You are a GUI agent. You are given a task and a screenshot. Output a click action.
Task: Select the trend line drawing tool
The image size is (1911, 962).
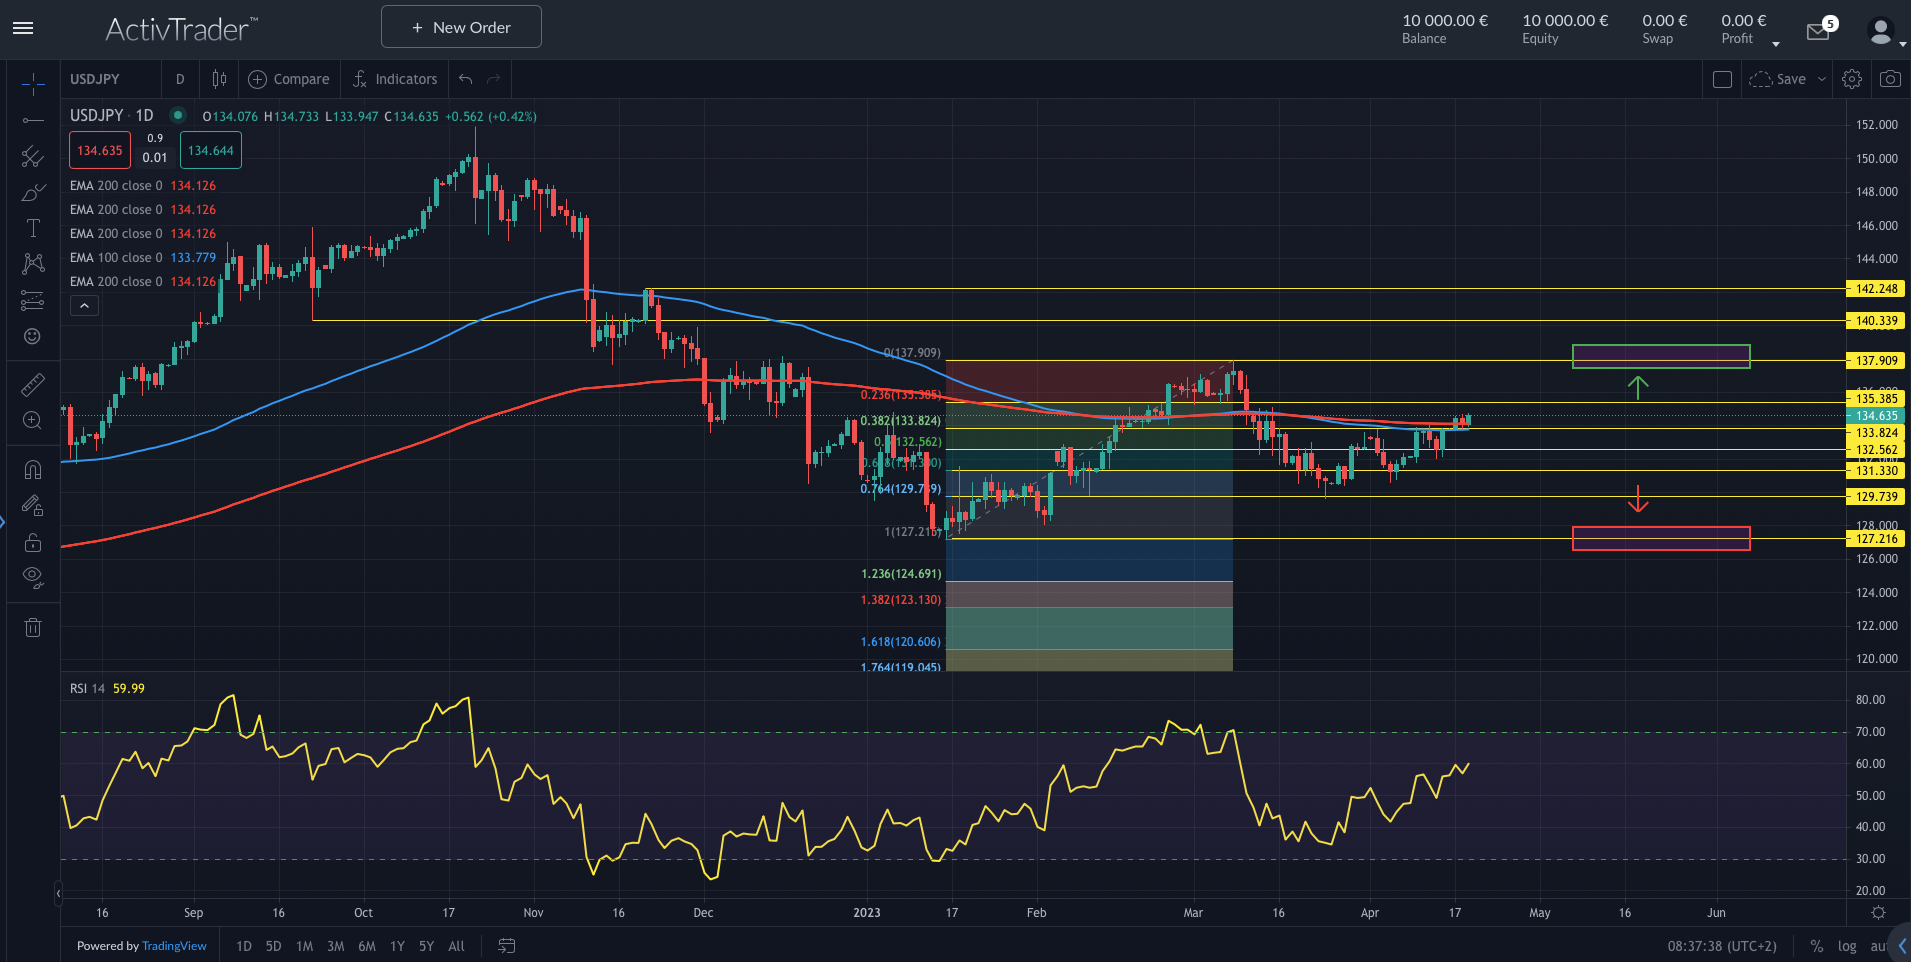coord(33,119)
